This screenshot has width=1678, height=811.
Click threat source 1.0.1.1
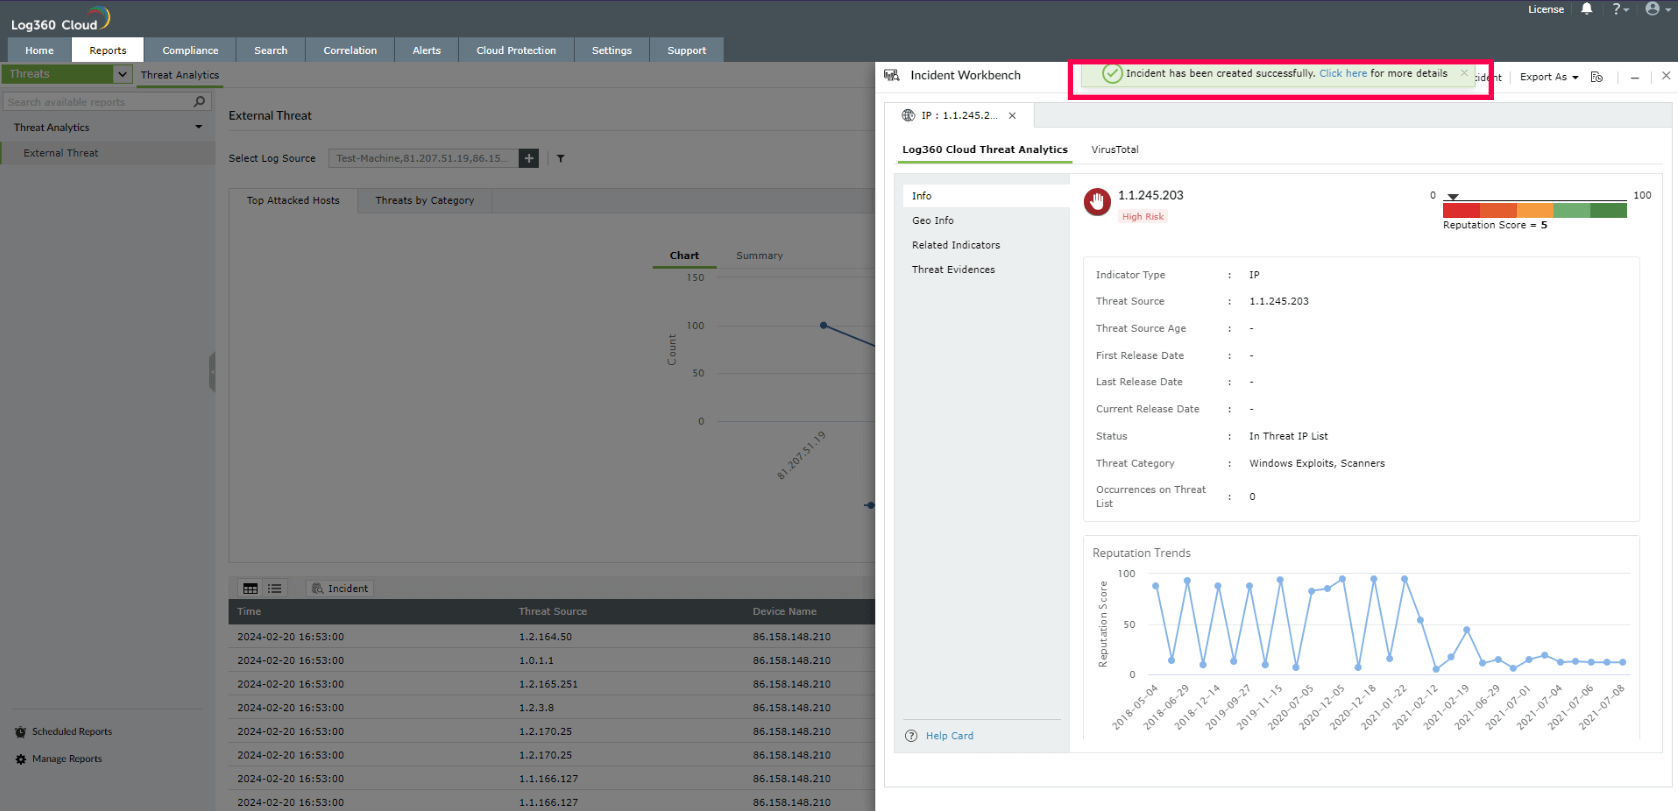click(536, 661)
